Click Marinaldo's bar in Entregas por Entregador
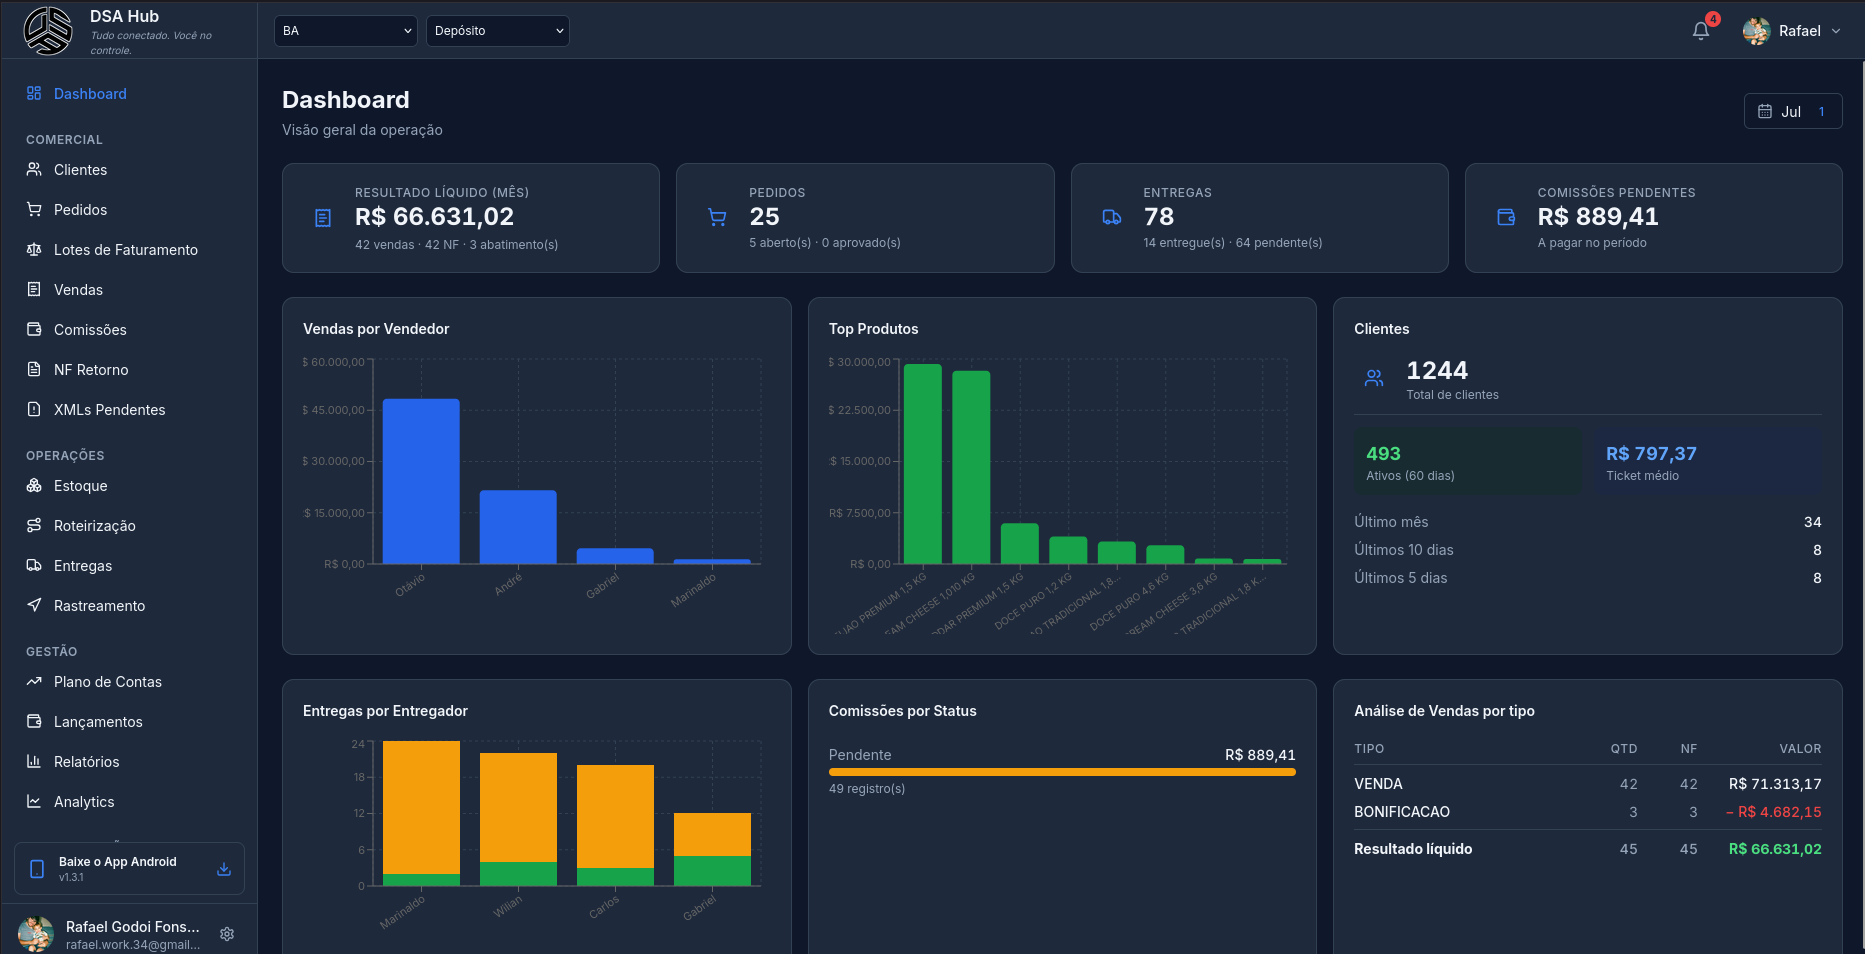 pos(421,813)
